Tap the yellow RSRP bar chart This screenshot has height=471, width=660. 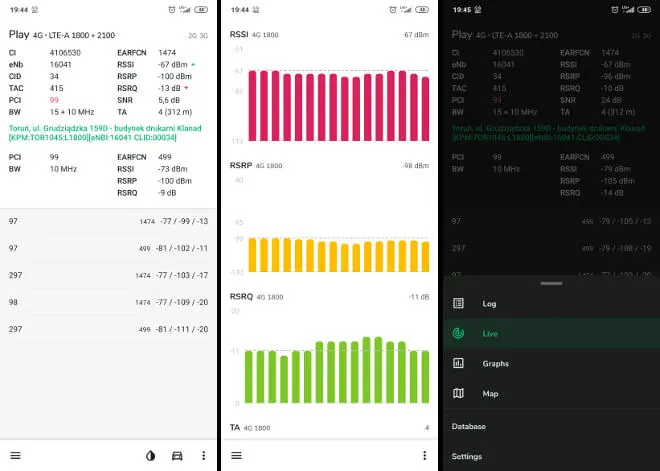click(330, 255)
